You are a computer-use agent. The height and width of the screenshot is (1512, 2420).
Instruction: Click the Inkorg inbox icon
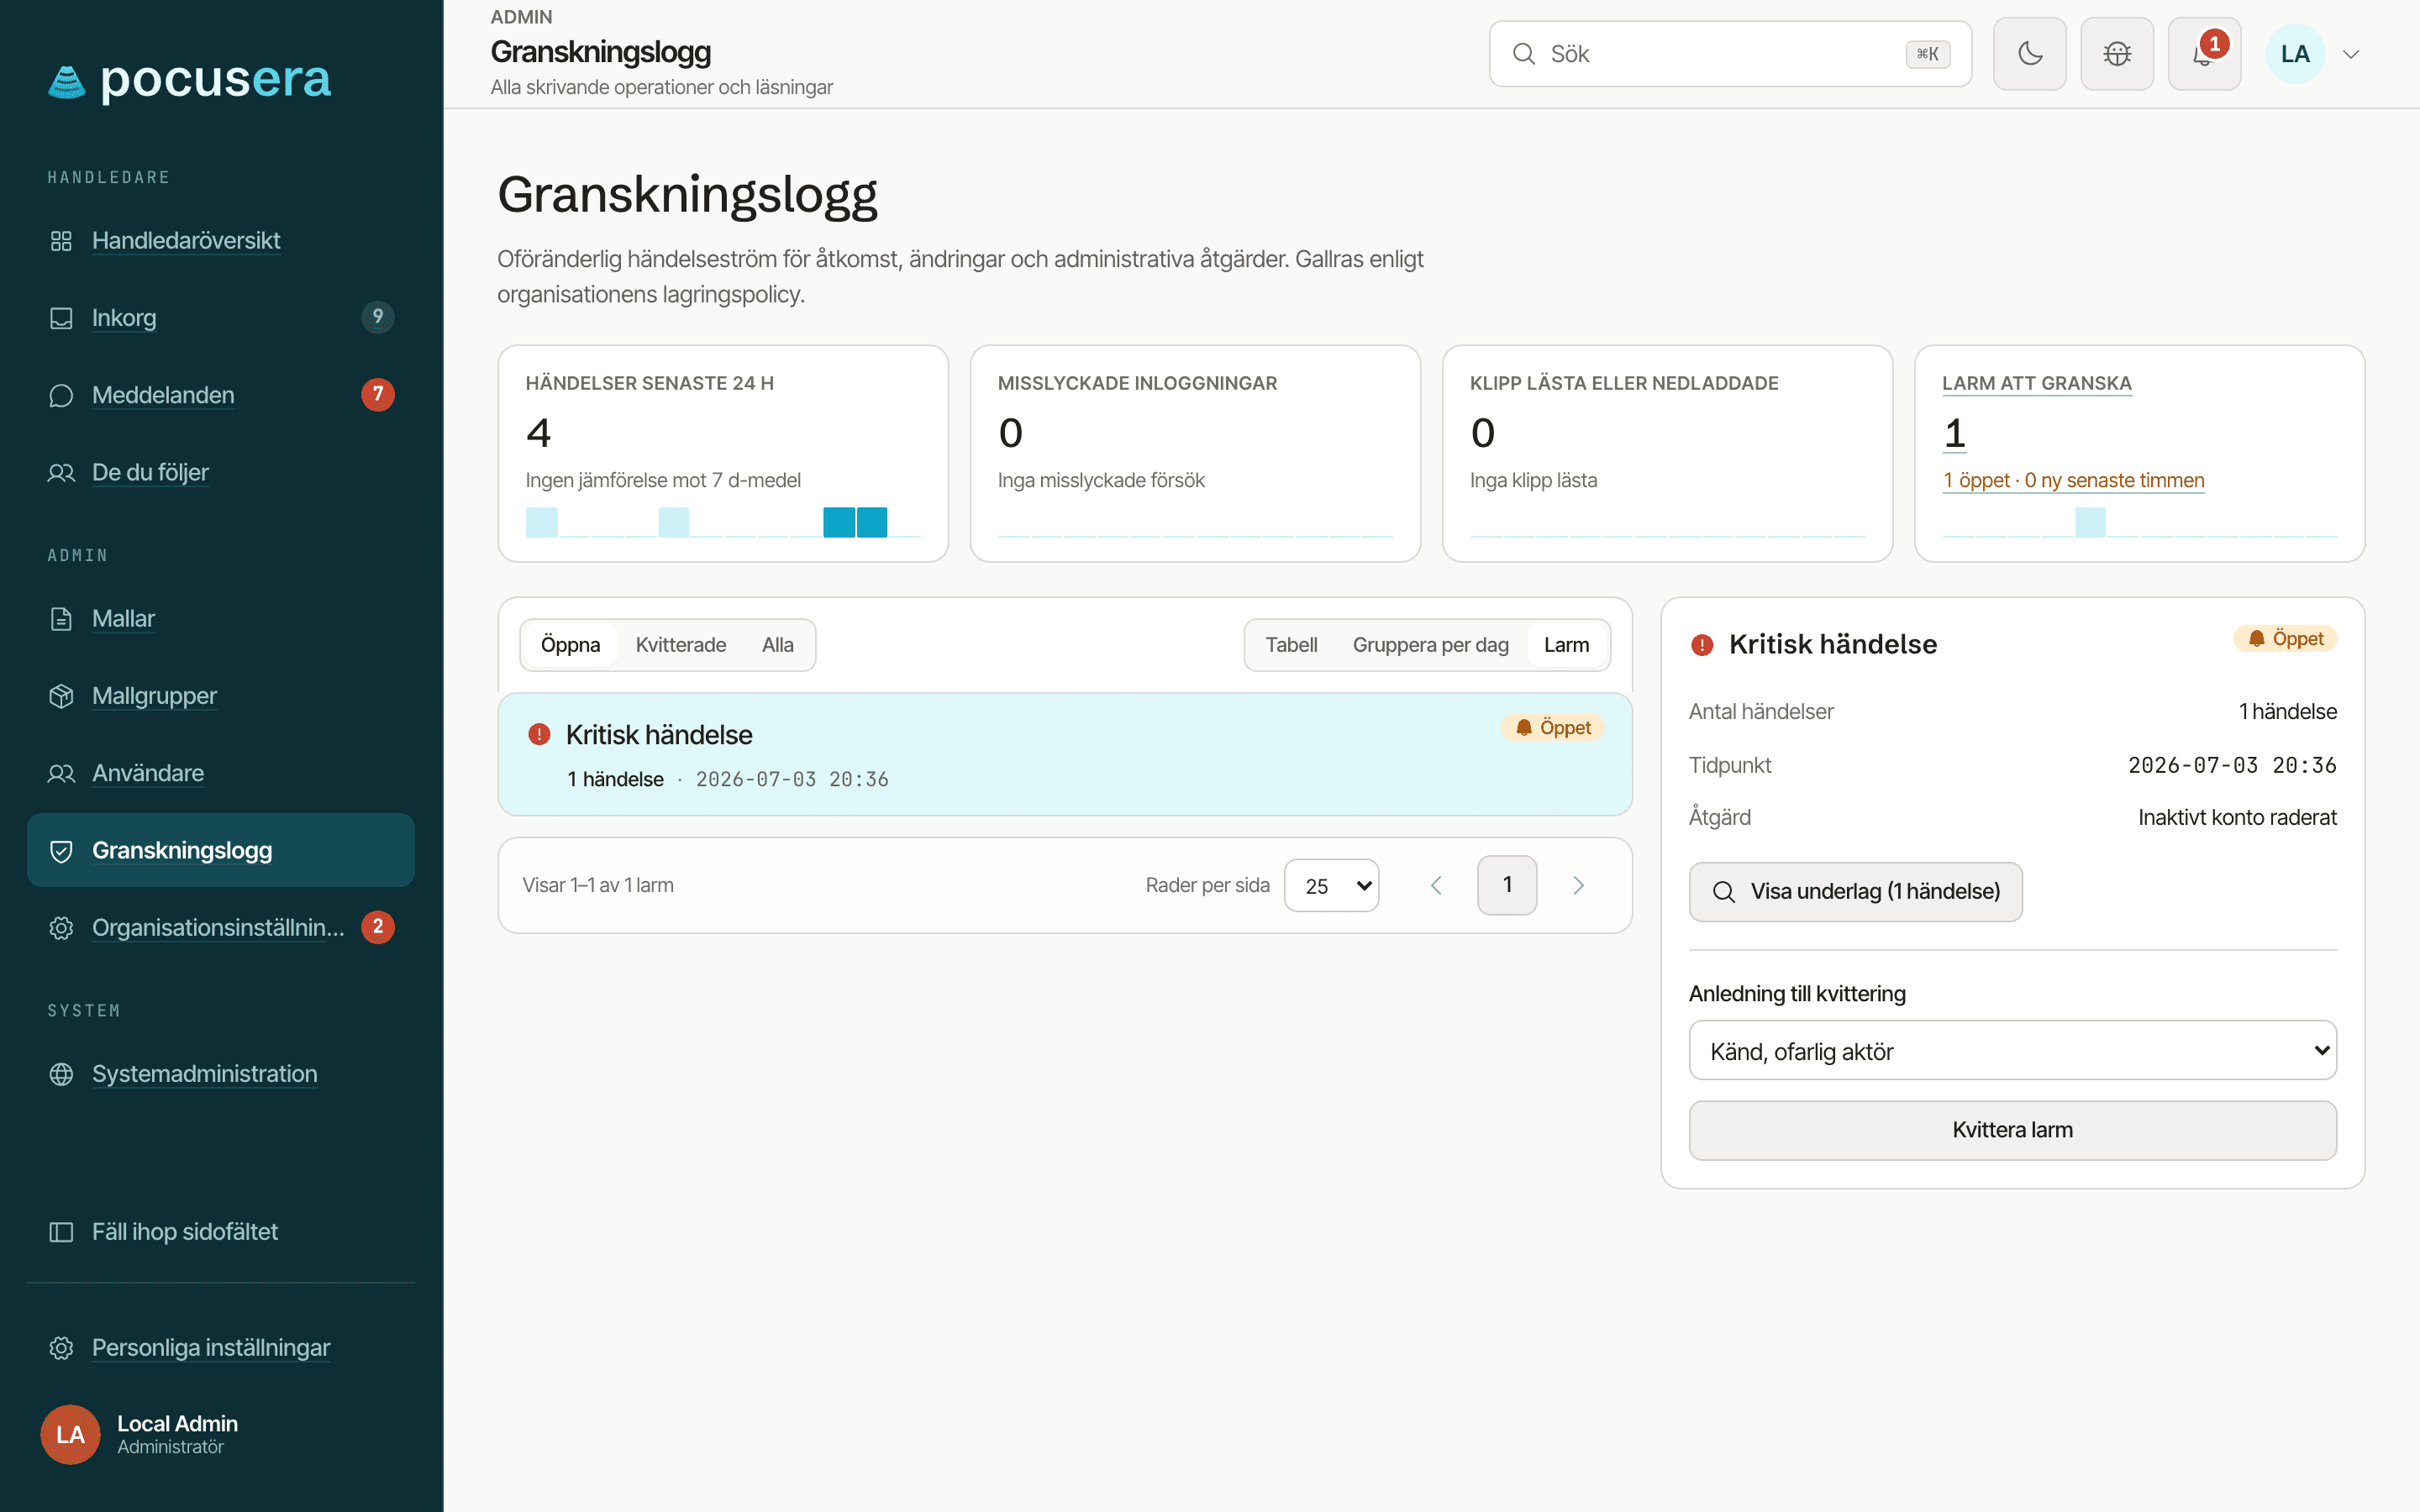tap(61, 318)
